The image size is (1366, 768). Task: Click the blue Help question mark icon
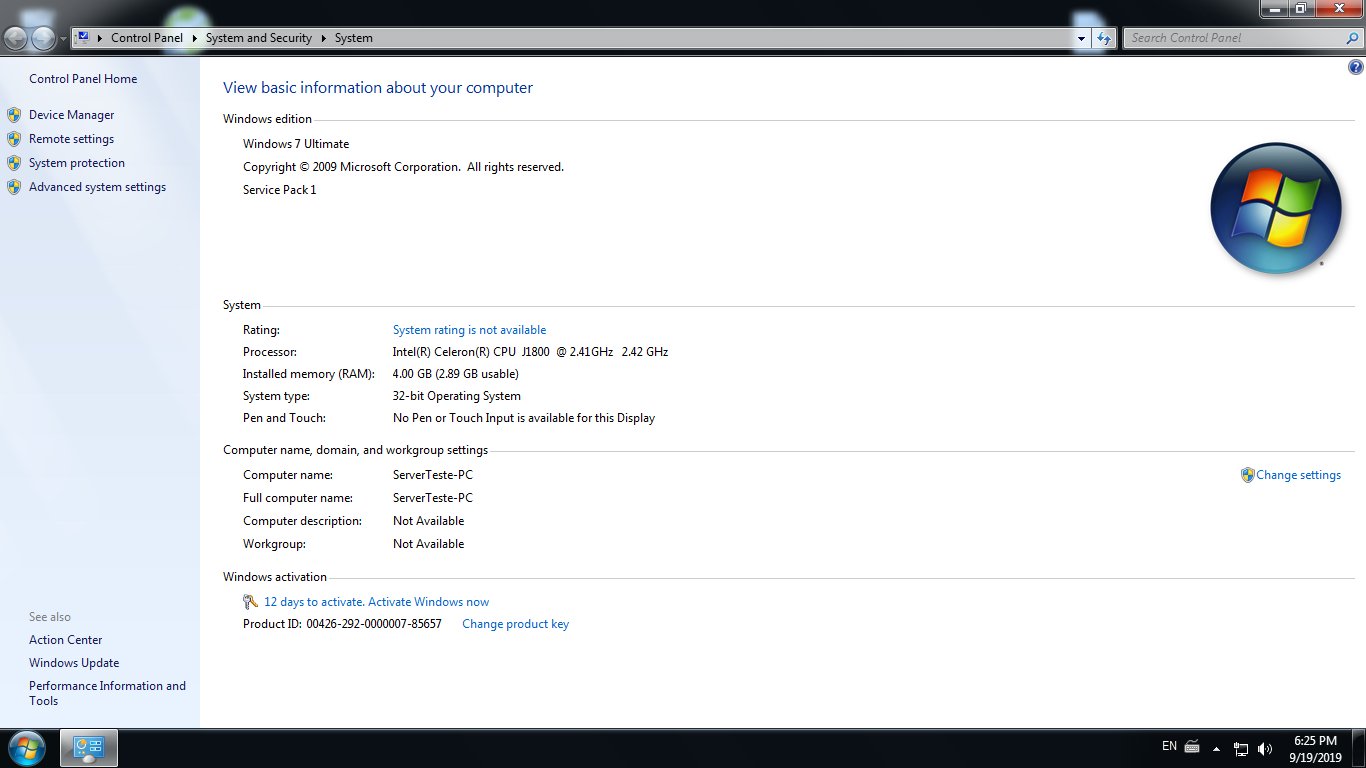(1355, 68)
